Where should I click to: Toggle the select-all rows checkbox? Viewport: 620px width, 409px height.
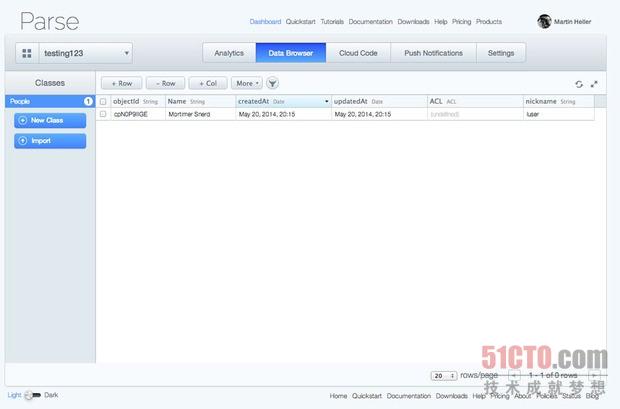point(103,102)
